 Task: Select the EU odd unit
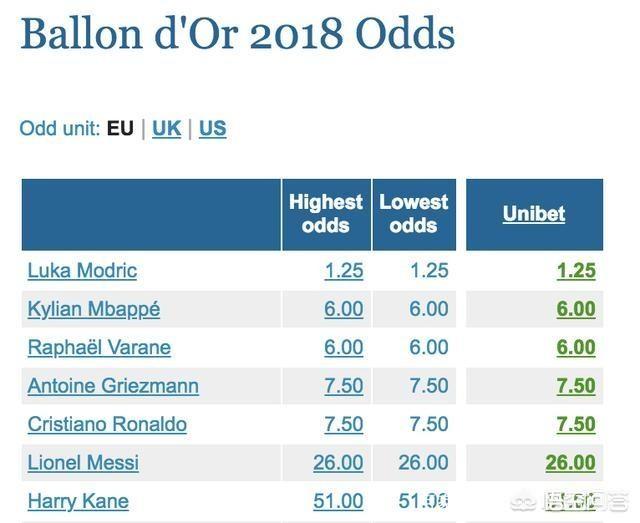(120, 129)
